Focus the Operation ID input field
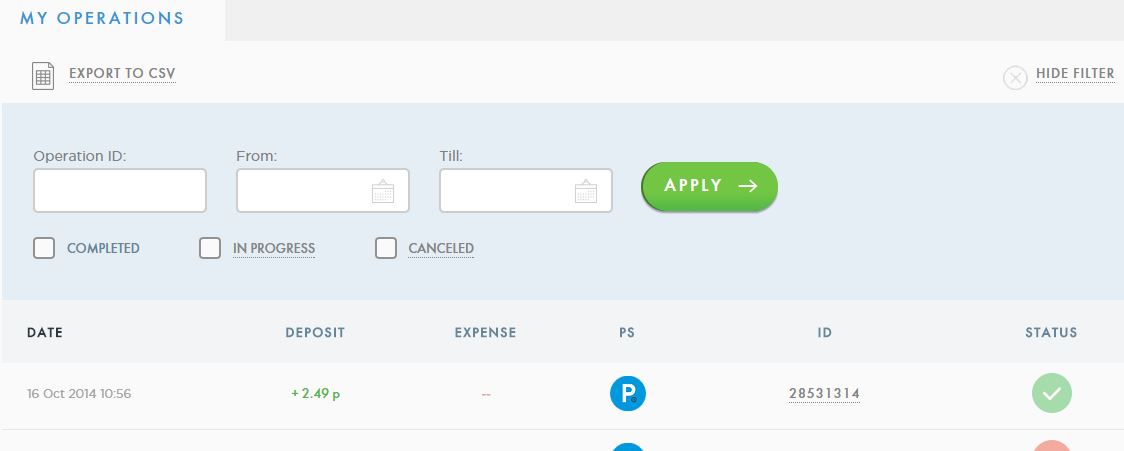Image resolution: width=1124 pixels, height=451 pixels. [120, 191]
